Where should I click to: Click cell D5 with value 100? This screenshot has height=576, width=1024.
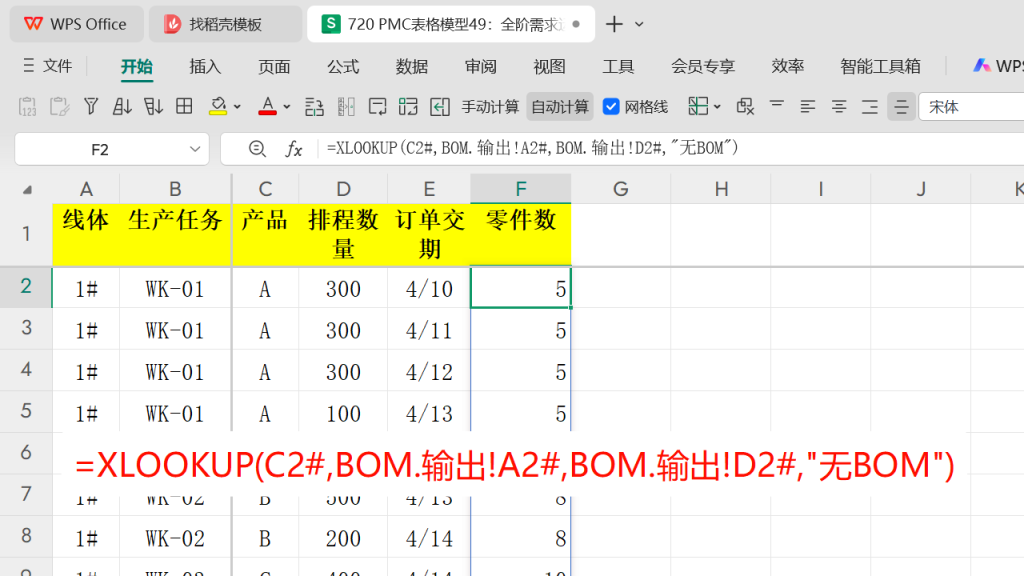coord(343,413)
